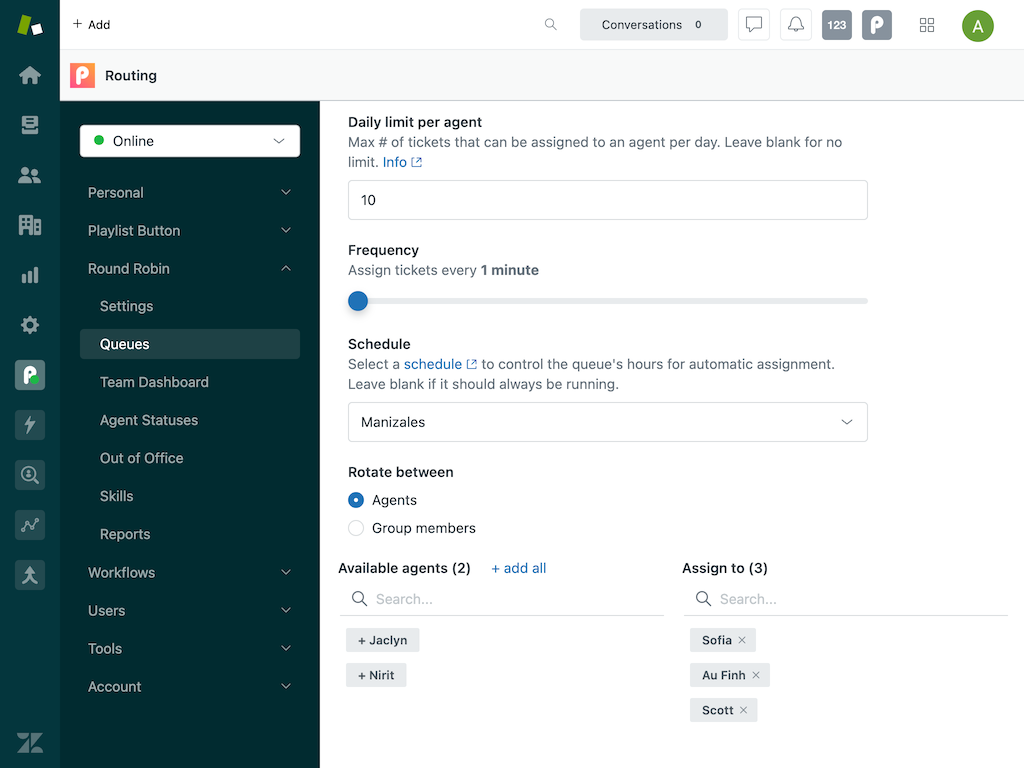Open the Customers icon in the sidebar

coord(29,175)
